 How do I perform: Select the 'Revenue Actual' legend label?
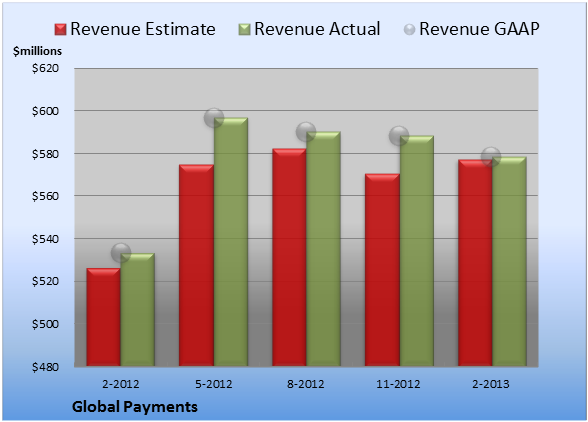317,29
